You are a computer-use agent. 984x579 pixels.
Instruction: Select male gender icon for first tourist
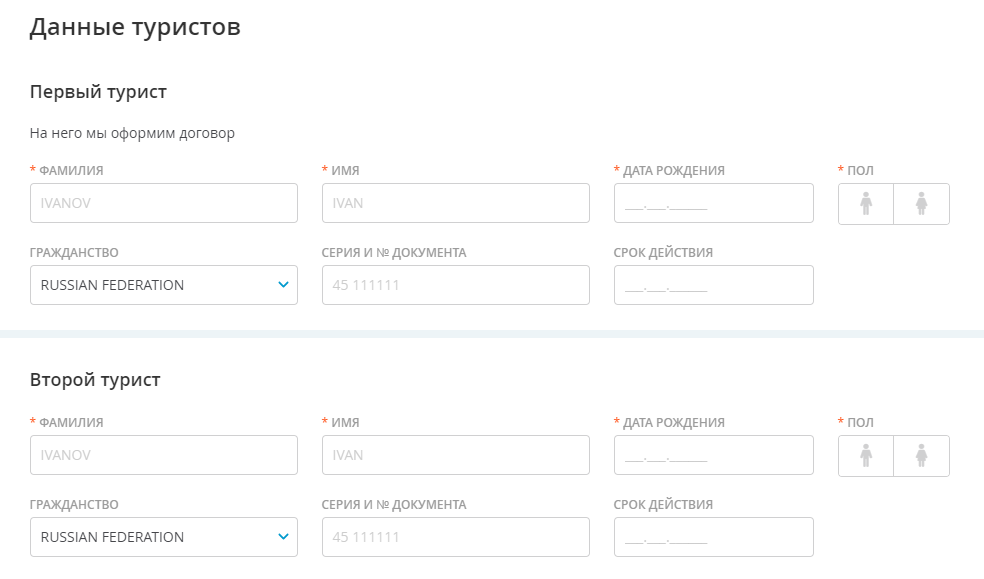pos(866,204)
